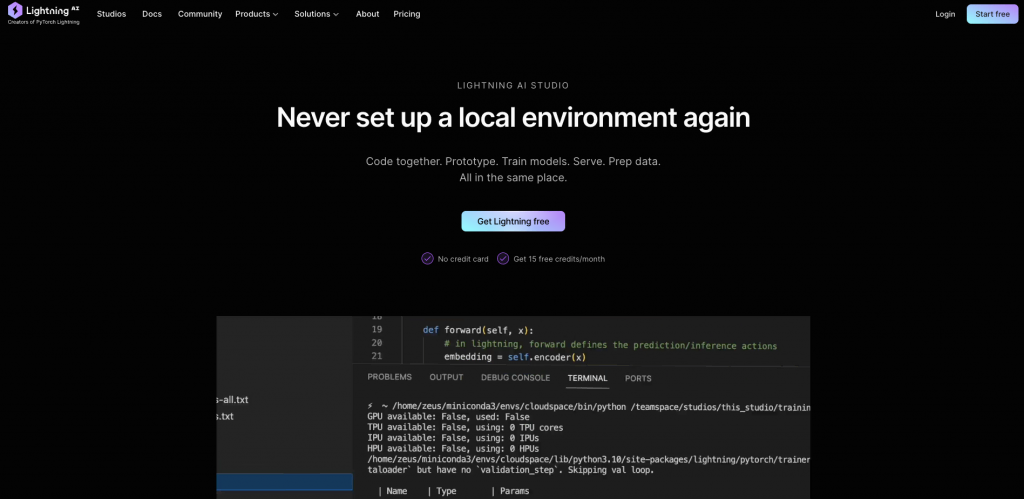
Task: Select the TERMINAL tab
Action: click(x=587, y=378)
